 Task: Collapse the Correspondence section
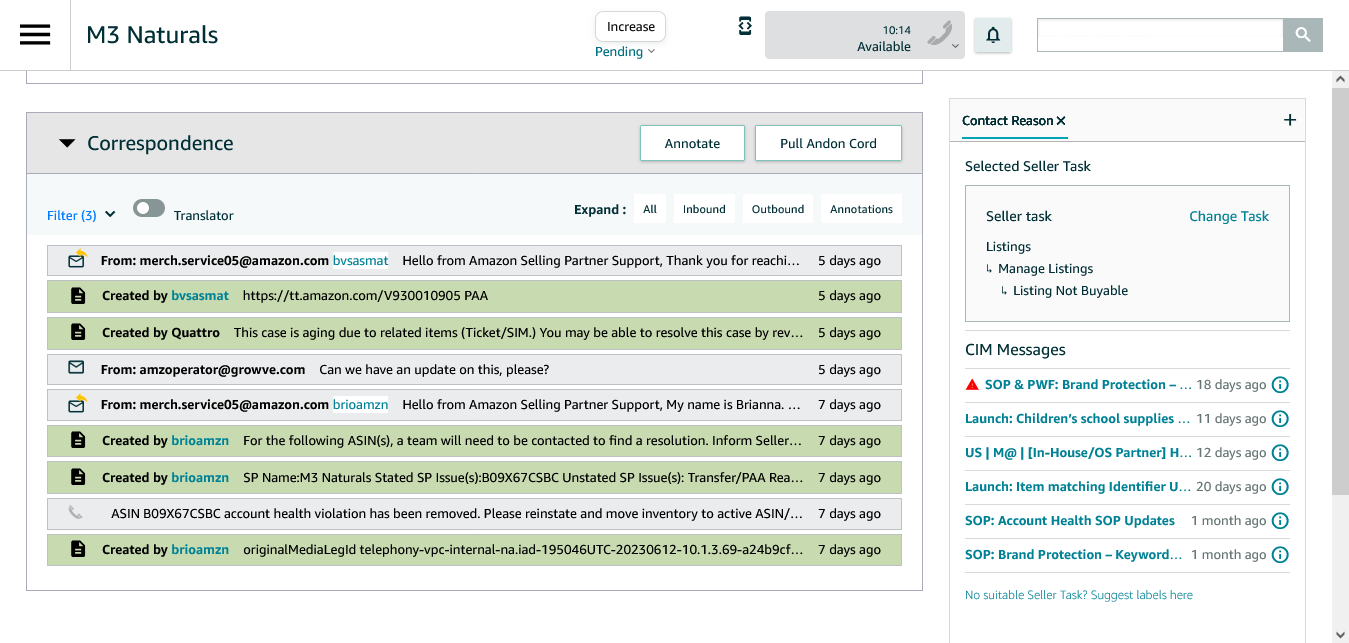point(67,143)
